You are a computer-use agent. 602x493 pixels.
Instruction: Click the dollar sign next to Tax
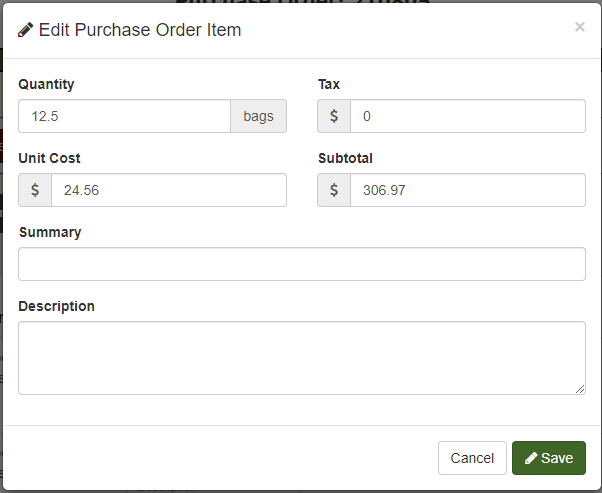pyautogui.click(x=334, y=116)
